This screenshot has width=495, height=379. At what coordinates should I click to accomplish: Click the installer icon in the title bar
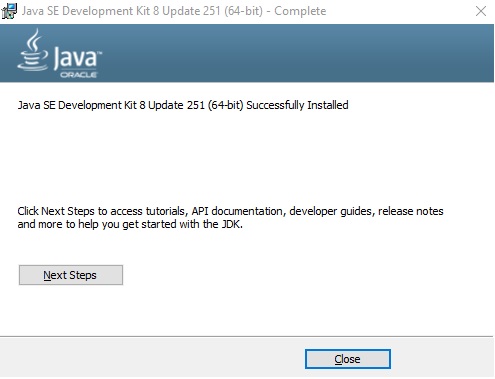click(x=9, y=11)
